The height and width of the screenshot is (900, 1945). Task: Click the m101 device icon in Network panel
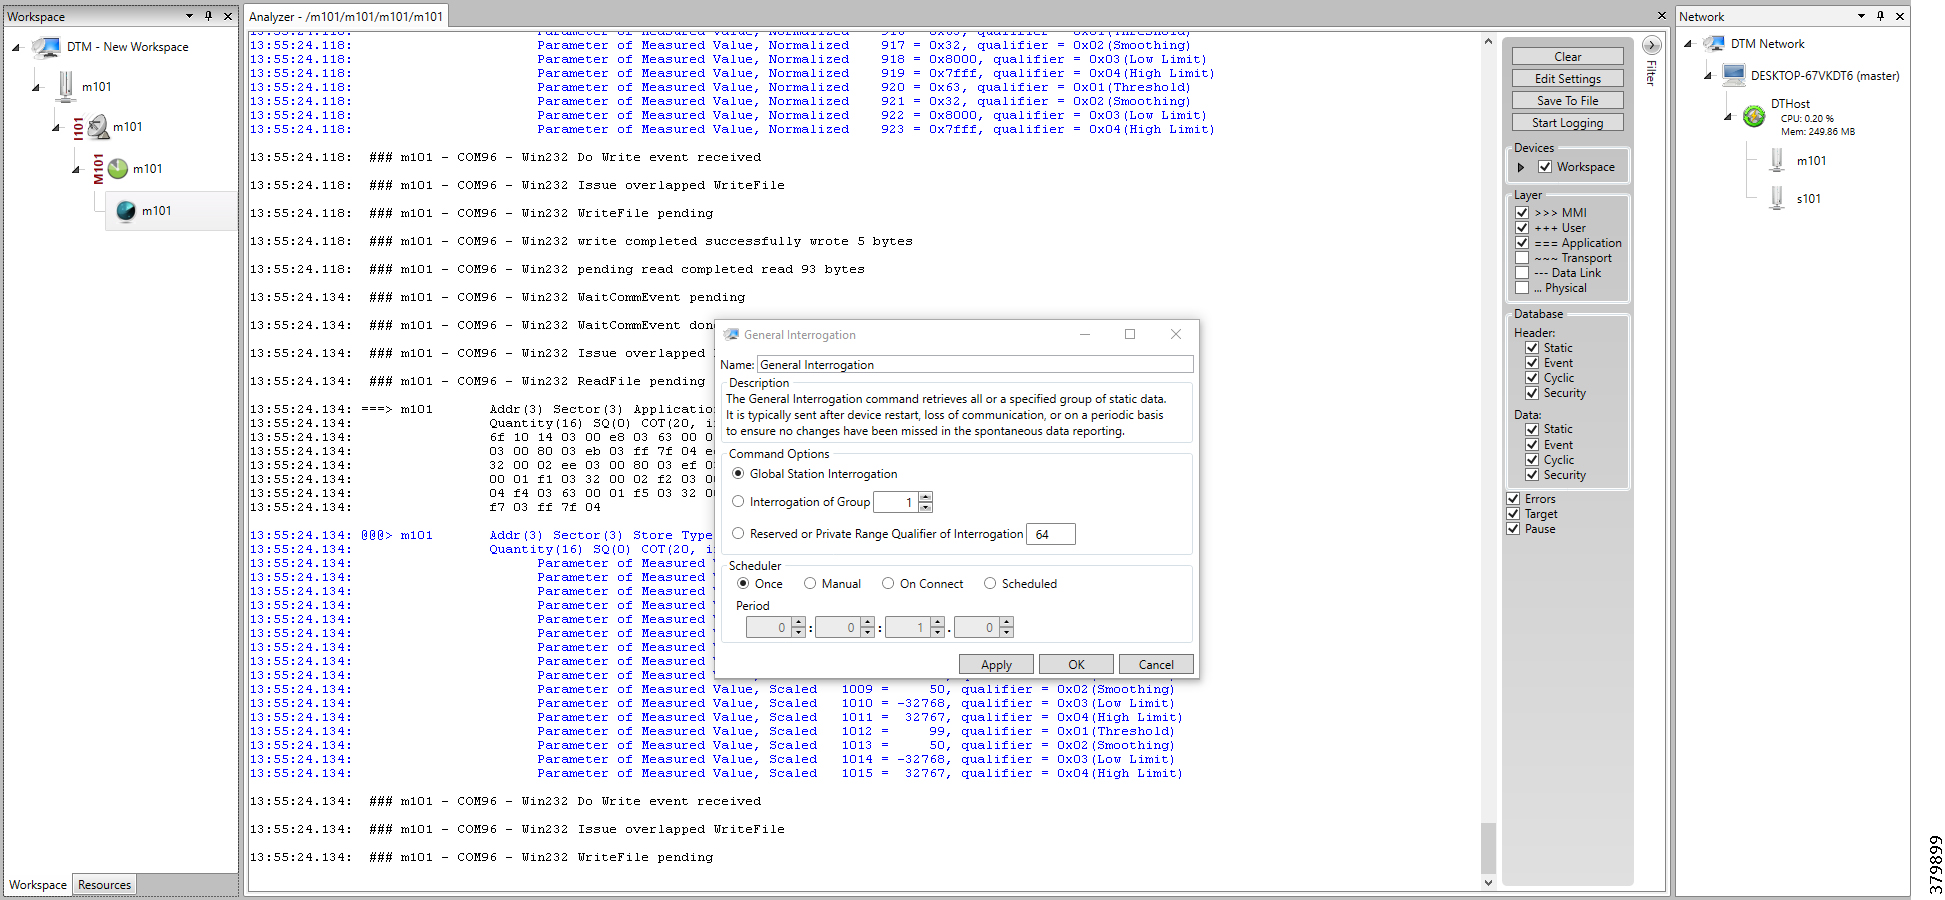pos(1777,161)
